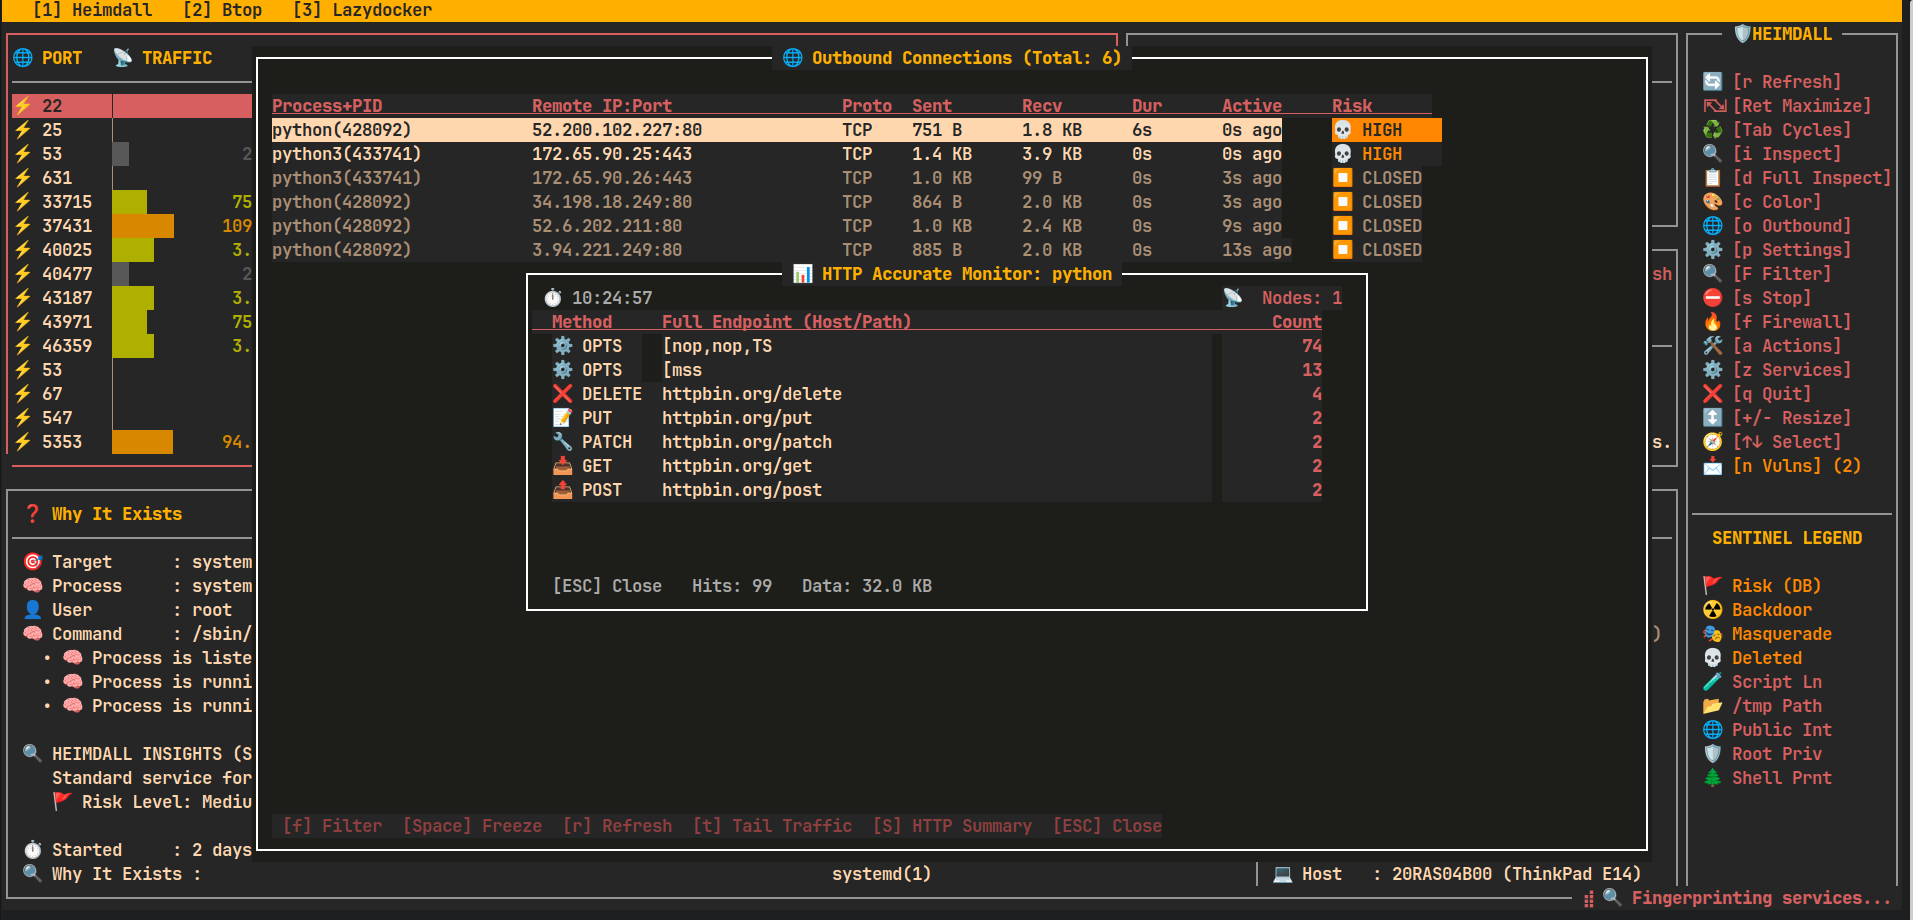Click the tools icon beside [a Actions]
Viewport: 1913px width, 920px height.
click(x=1713, y=346)
